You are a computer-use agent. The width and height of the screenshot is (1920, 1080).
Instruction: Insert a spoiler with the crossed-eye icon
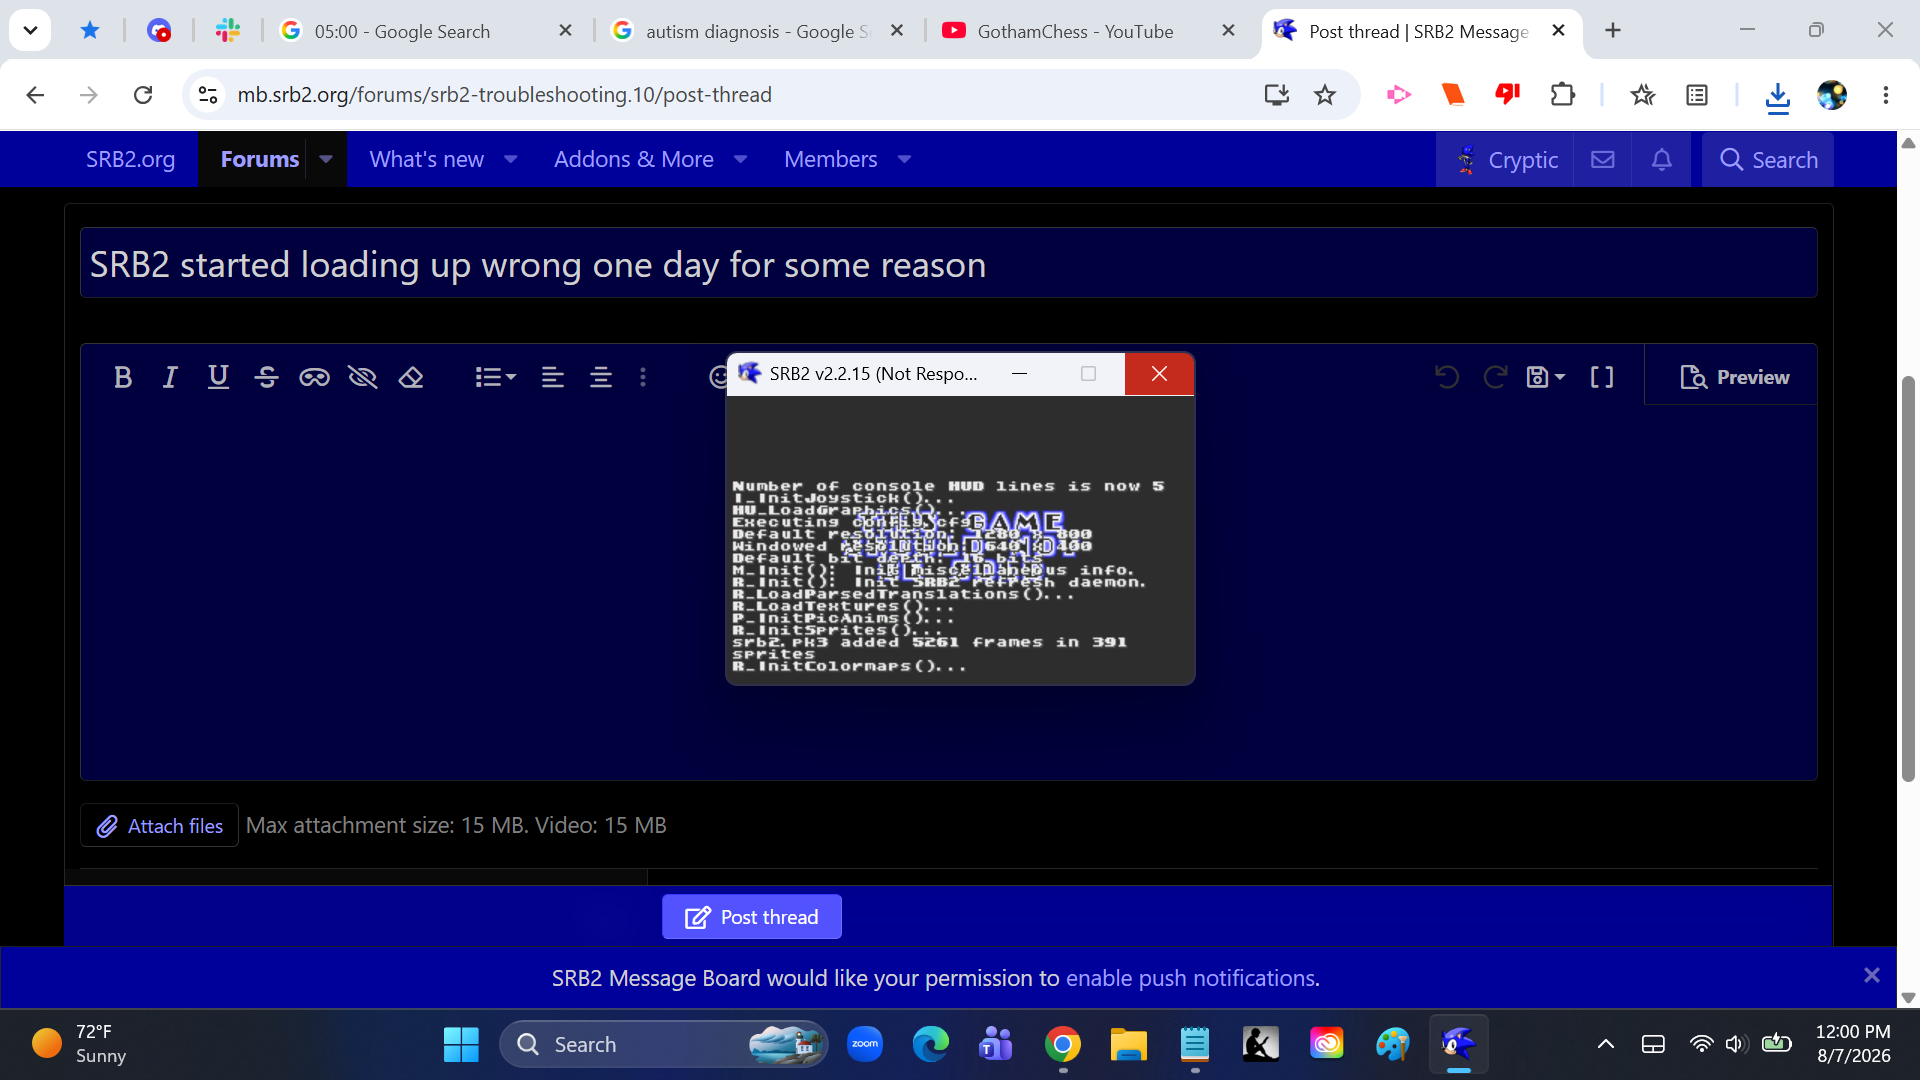pos(362,377)
